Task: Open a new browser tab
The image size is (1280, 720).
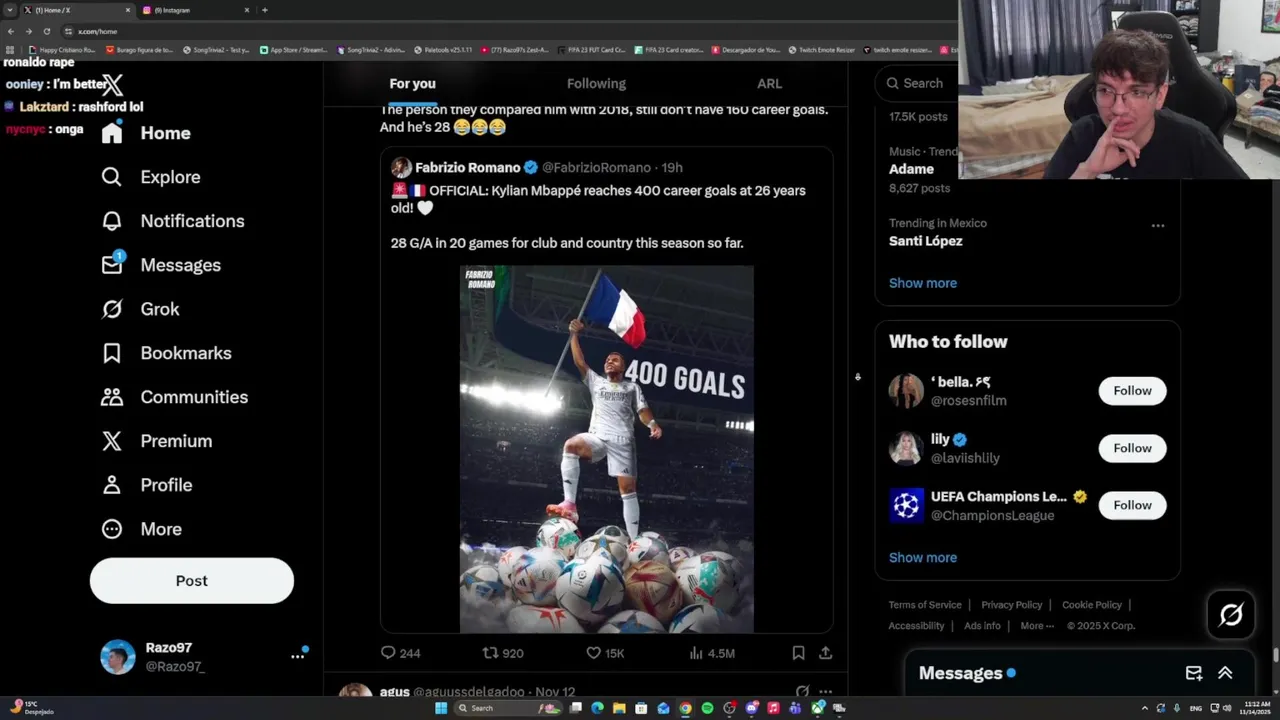Action: coord(264,10)
